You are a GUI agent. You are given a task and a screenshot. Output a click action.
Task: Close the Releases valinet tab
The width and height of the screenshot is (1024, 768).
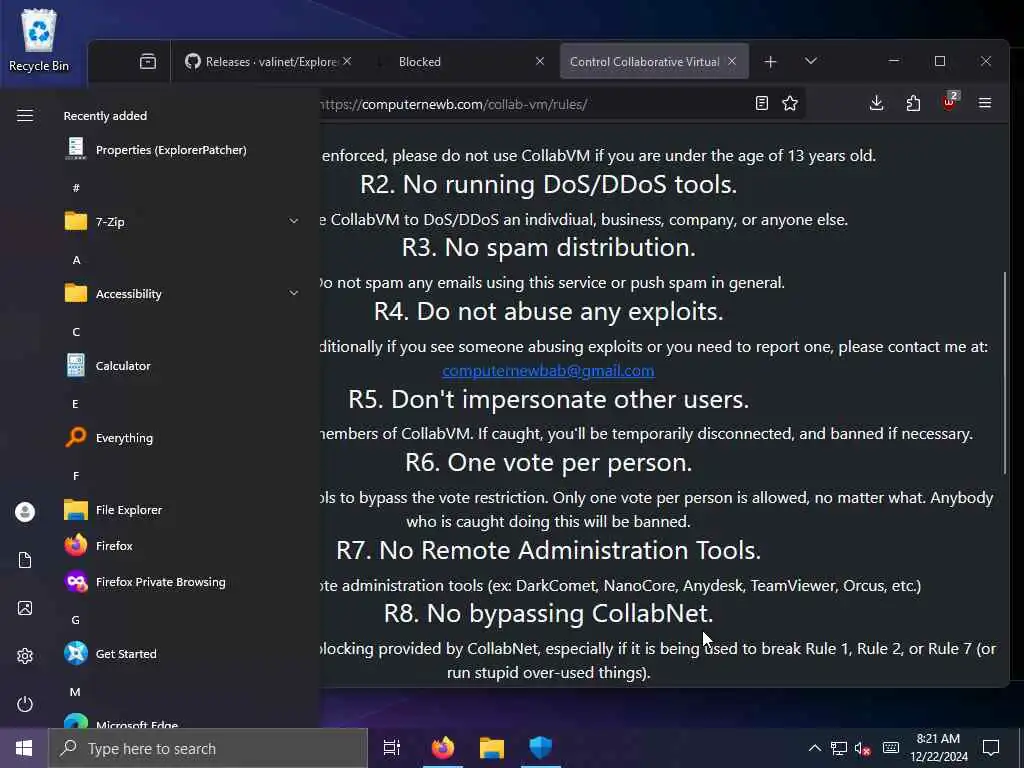click(347, 61)
